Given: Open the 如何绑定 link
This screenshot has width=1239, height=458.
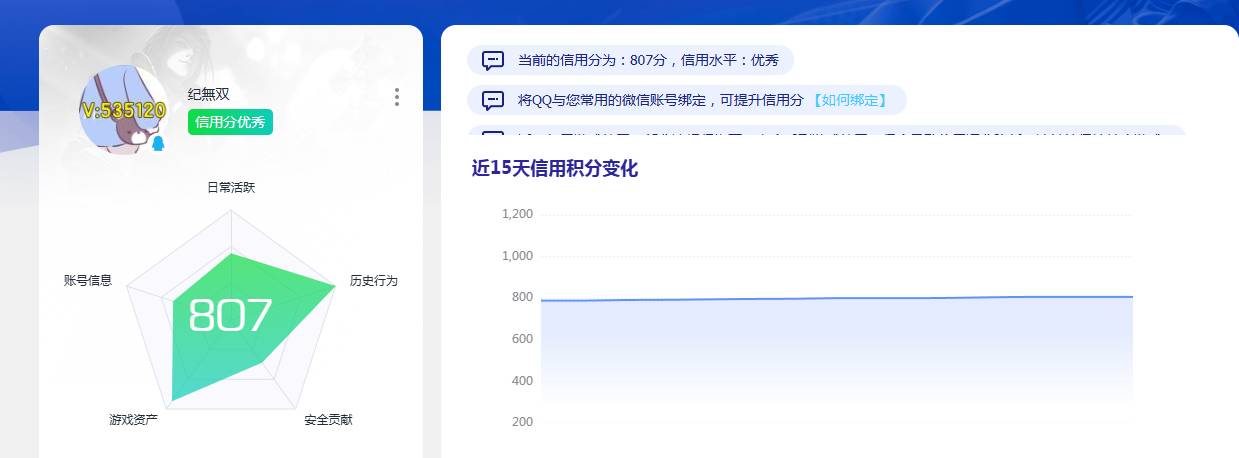Looking at the screenshot, I should (848, 100).
